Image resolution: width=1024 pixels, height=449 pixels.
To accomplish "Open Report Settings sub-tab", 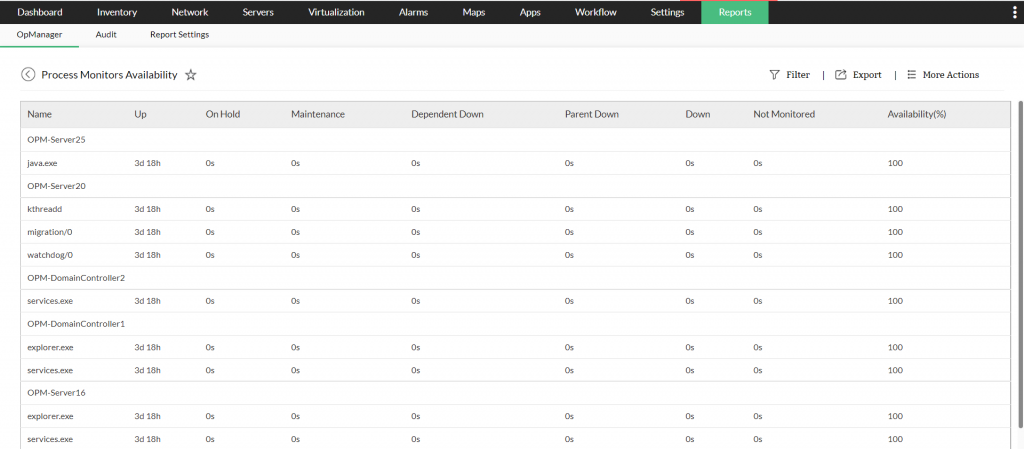I will click(x=179, y=35).
